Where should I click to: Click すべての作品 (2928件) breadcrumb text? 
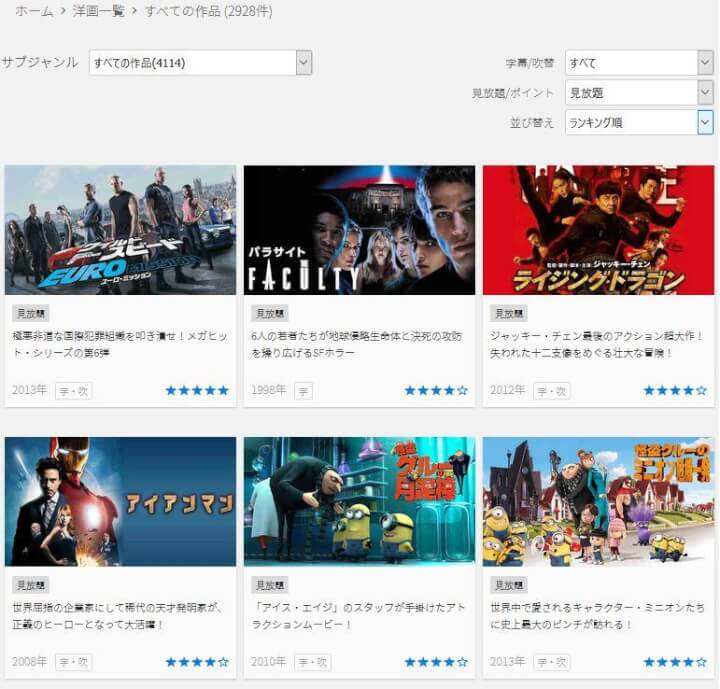208,11
